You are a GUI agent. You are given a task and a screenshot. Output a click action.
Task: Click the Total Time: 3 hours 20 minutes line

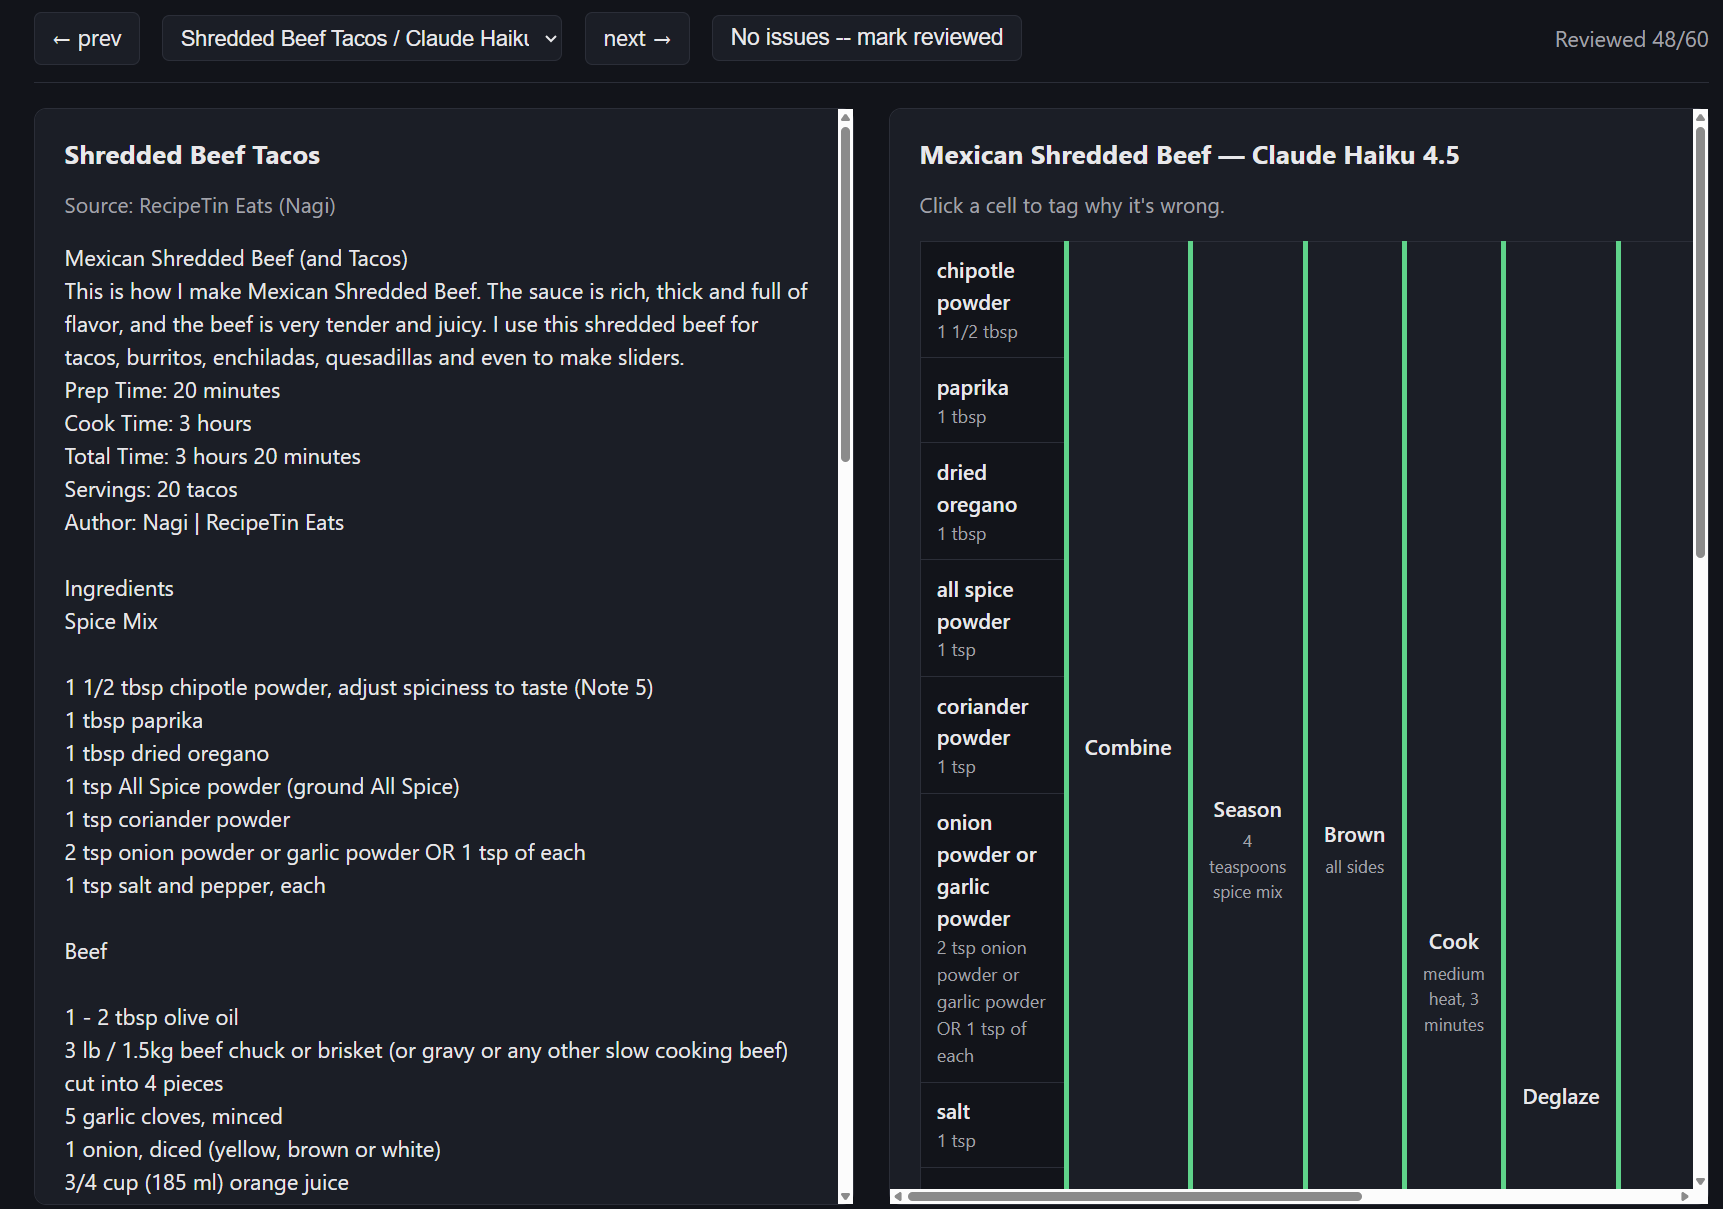coord(213,456)
